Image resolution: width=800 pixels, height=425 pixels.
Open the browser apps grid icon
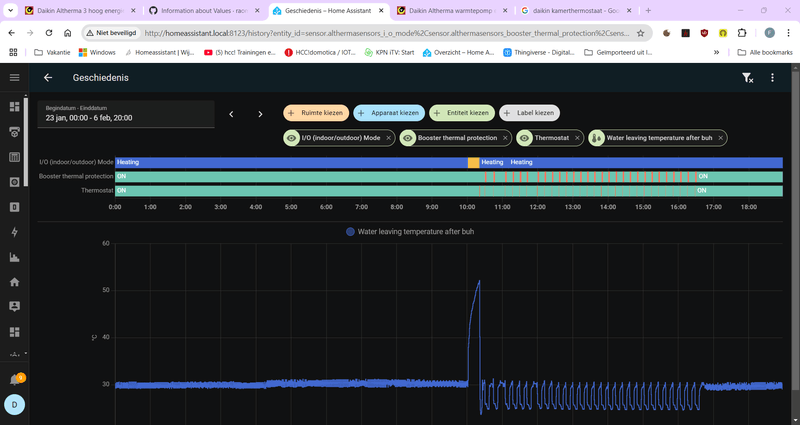click(x=13, y=52)
